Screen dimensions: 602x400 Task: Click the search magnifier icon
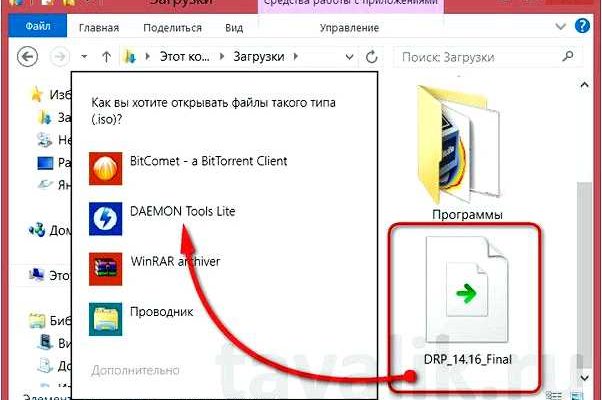click(568, 57)
